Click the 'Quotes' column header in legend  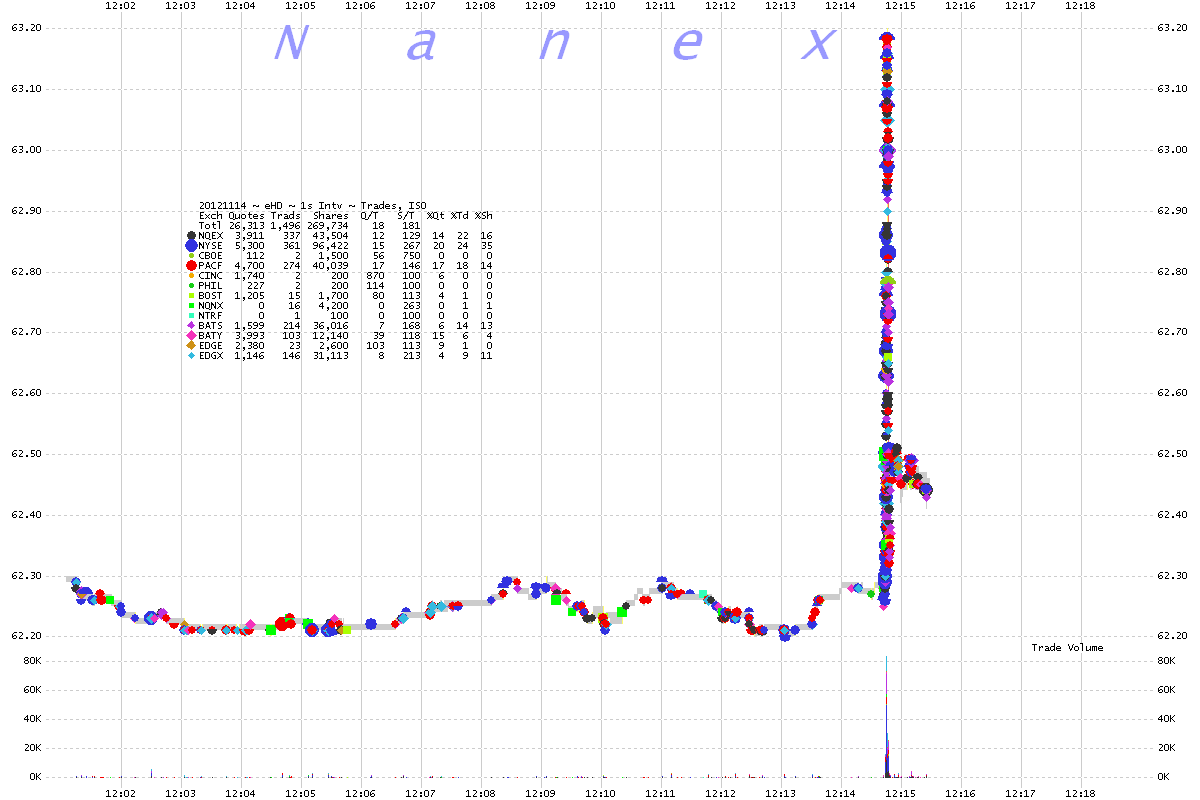pos(246,216)
